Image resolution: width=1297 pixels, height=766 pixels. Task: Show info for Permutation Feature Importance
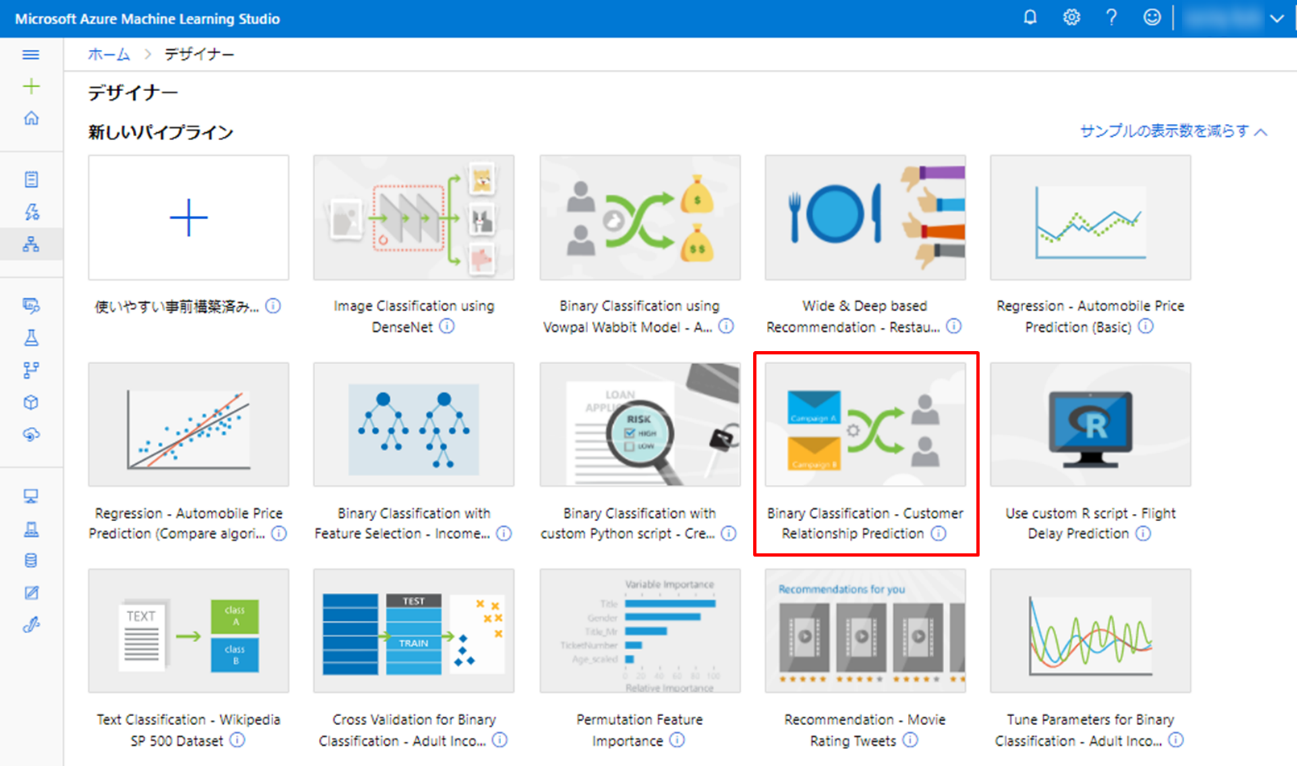[x=677, y=740]
